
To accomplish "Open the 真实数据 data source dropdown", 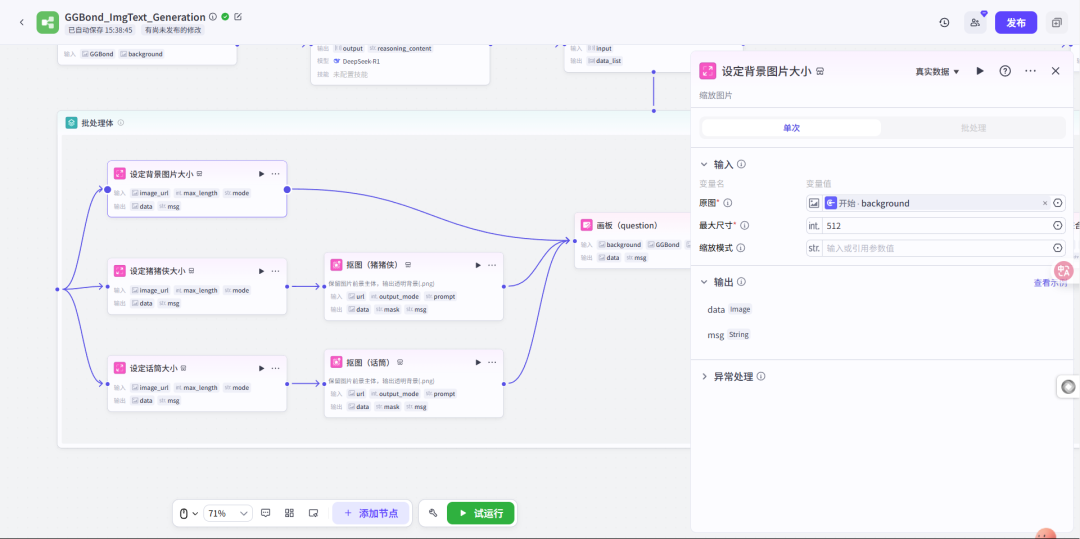I will [937, 72].
